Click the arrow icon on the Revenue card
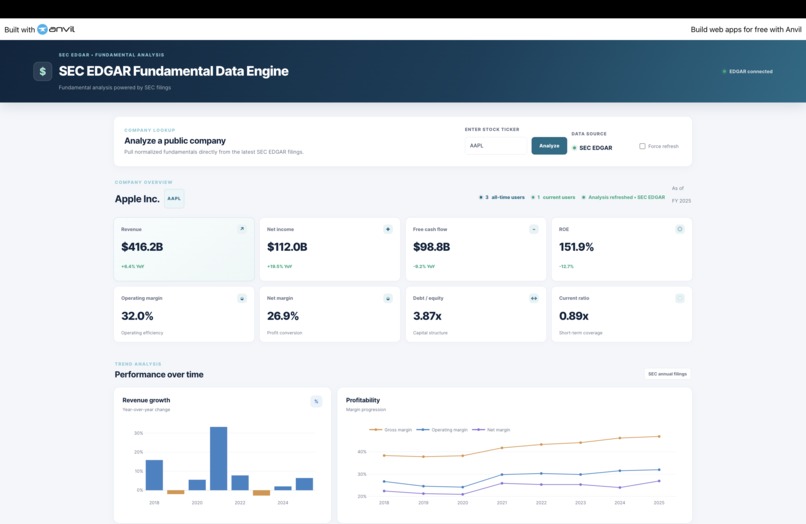Screen dimensions: 806x524 [x=242, y=229]
